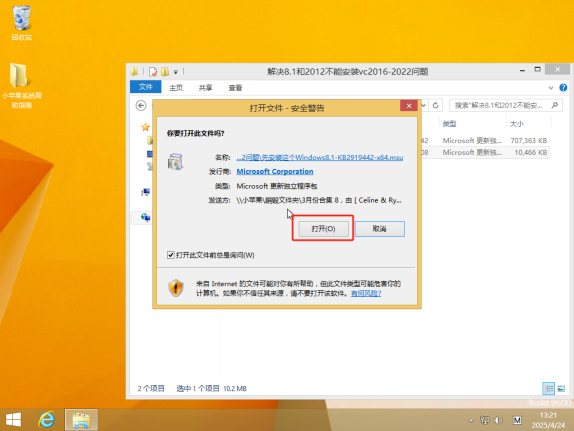Open the 文件 ribbon tab
Image resolution: width=574 pixels, height=431 pixels.
tap(146, 87)
